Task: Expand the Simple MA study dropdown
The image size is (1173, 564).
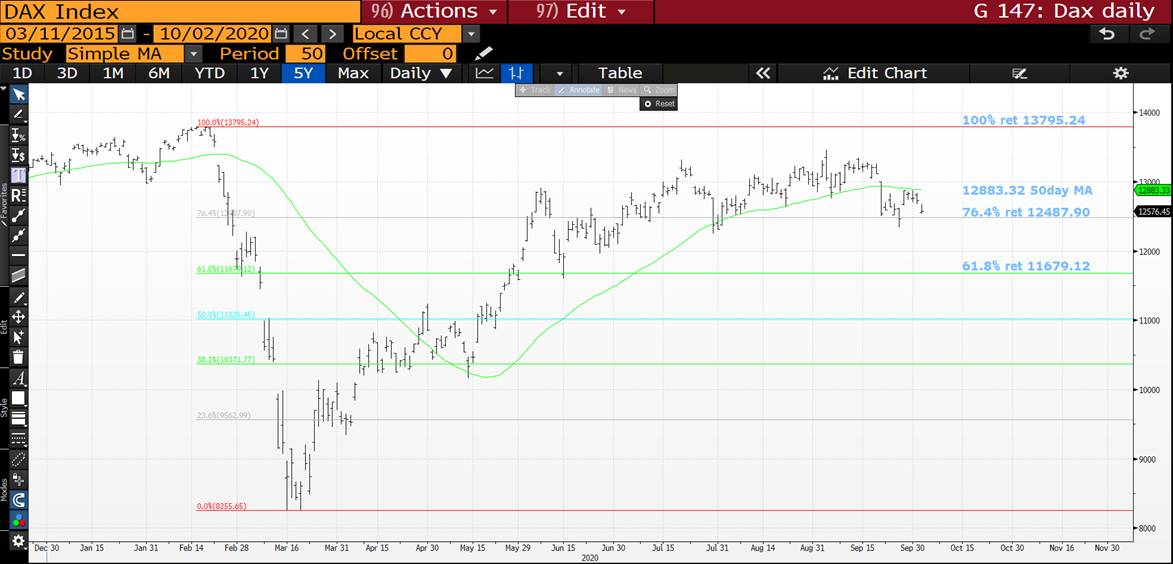Action: (193, 54)
